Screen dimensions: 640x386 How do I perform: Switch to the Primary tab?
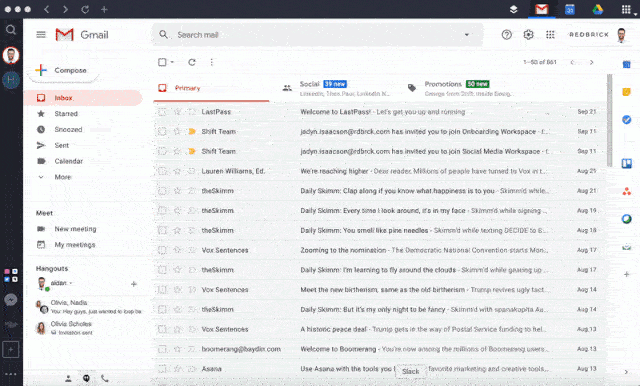[211, 88]
